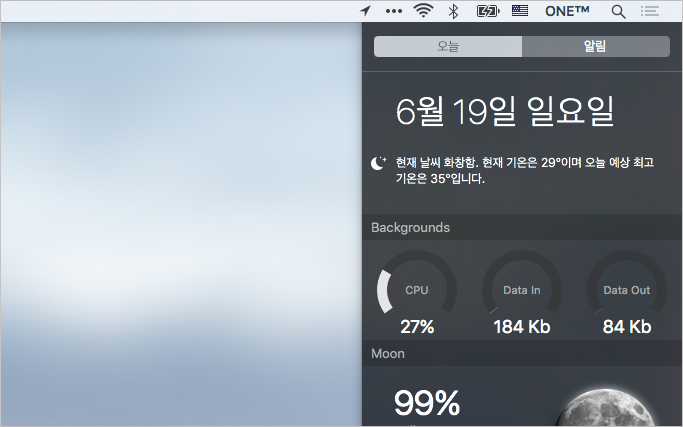The image size is (683, 427).
Task: Switch to the 알림 tab
Action: point(595,46)
